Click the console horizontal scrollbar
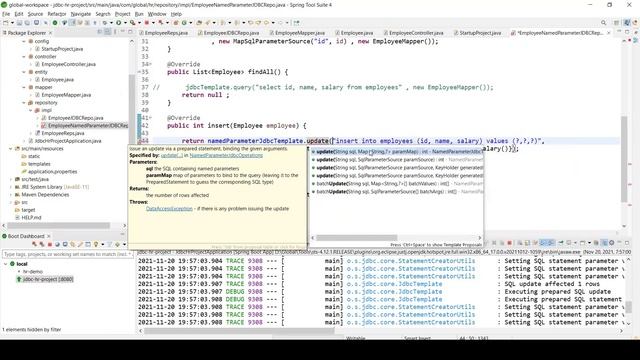Screen dimensions: 640x360 point(239,331)
